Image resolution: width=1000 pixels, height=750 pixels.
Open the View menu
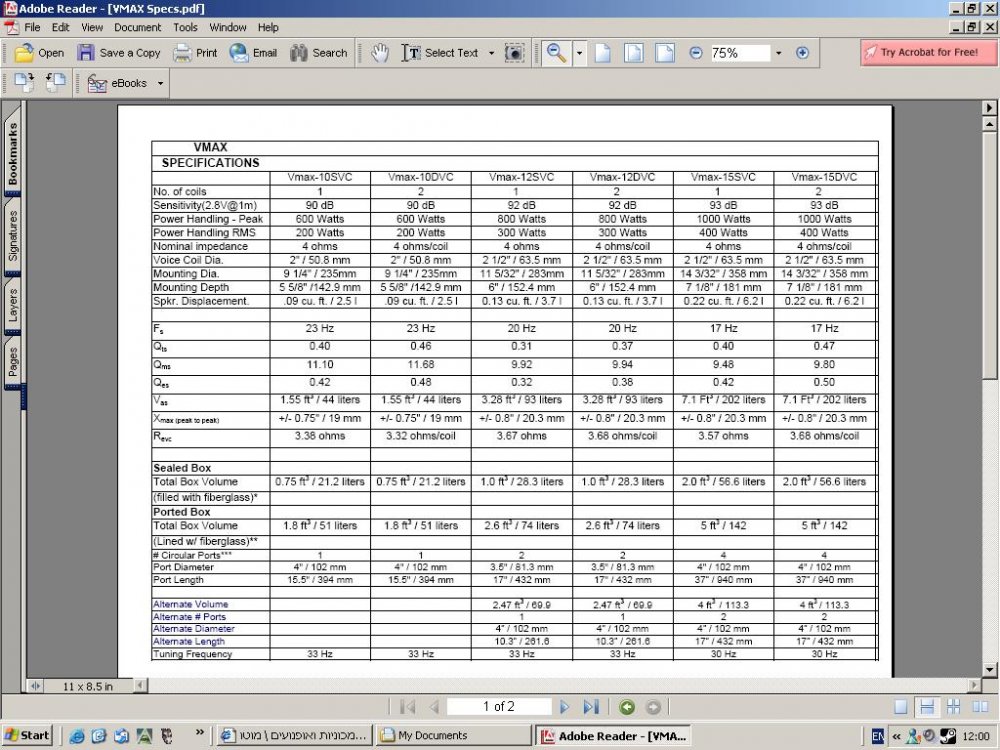click(92, 27)
